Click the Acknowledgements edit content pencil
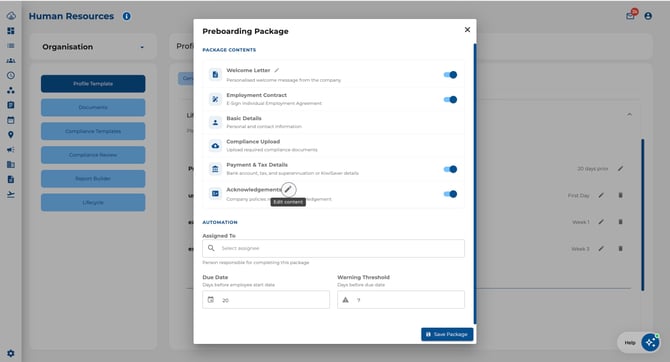 (288, 189)
